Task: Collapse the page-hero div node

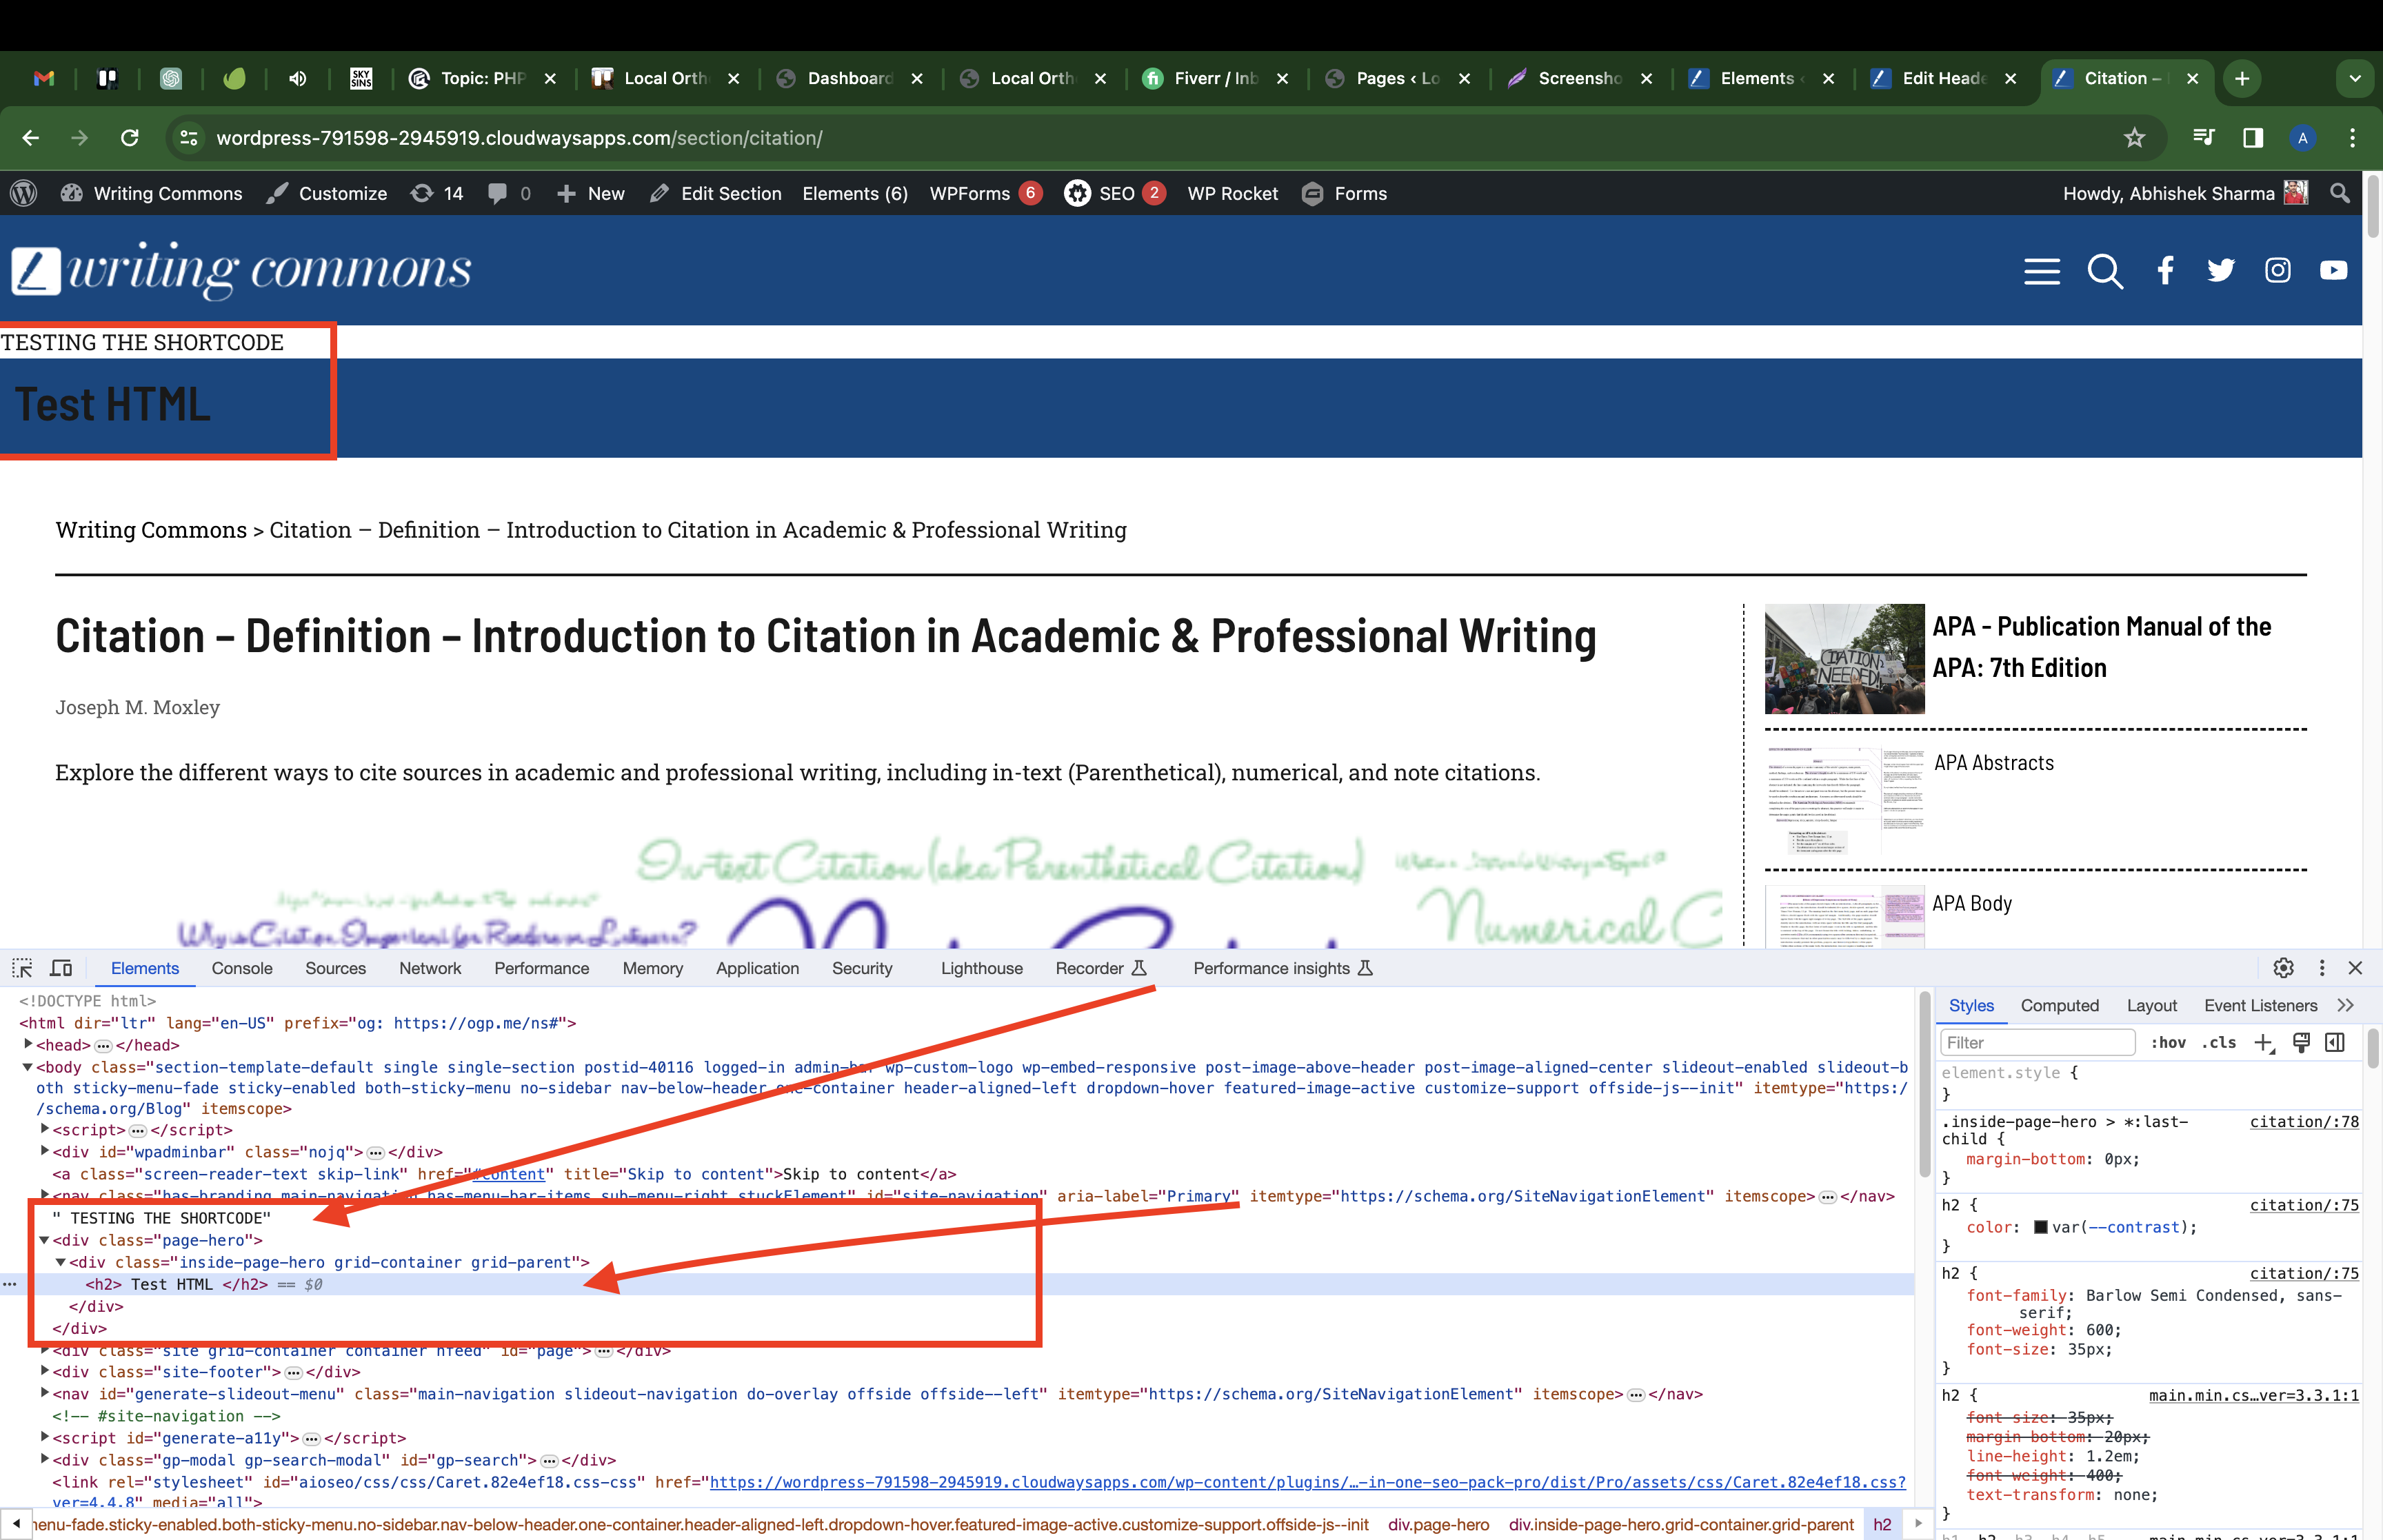Action: click(45, 1240)
